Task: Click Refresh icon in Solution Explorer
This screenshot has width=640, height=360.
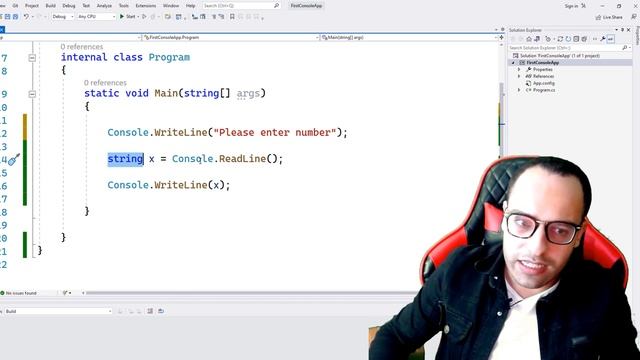Action: [568, 39]
